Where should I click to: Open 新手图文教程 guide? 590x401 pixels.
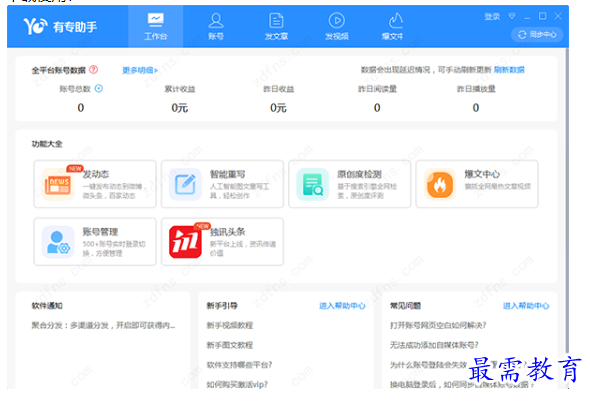[x=230, y=345]
